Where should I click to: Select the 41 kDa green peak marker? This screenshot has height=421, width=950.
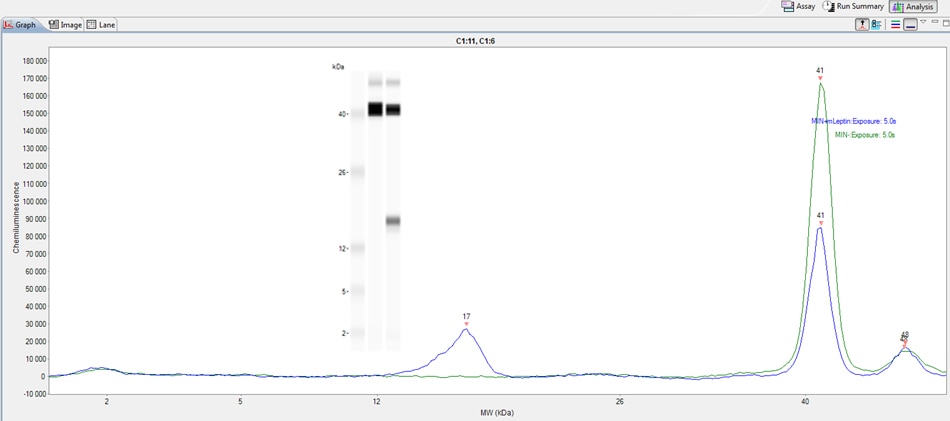coord(820,77)
